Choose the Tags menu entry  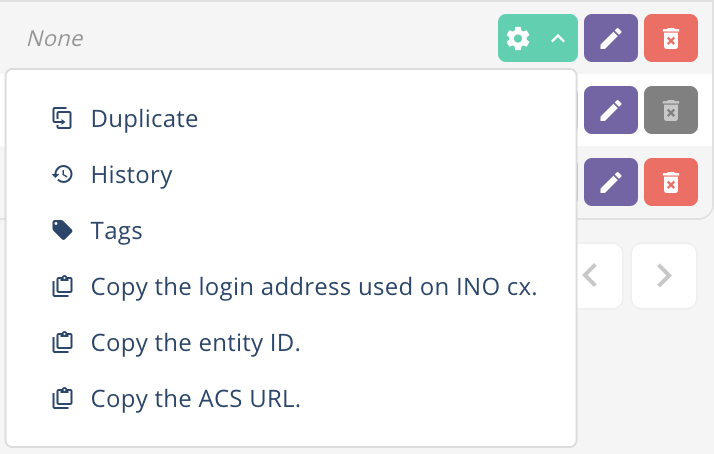(116, 231)
